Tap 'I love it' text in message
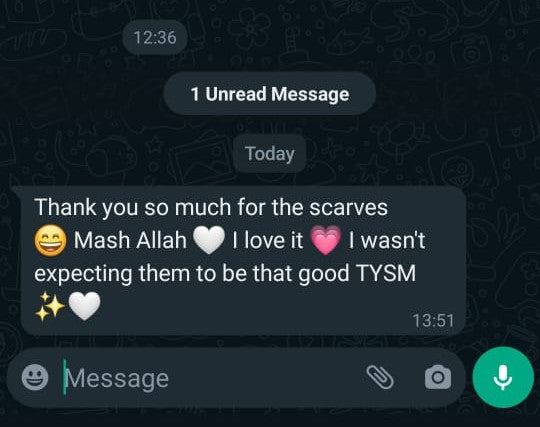 coord(268,240)
